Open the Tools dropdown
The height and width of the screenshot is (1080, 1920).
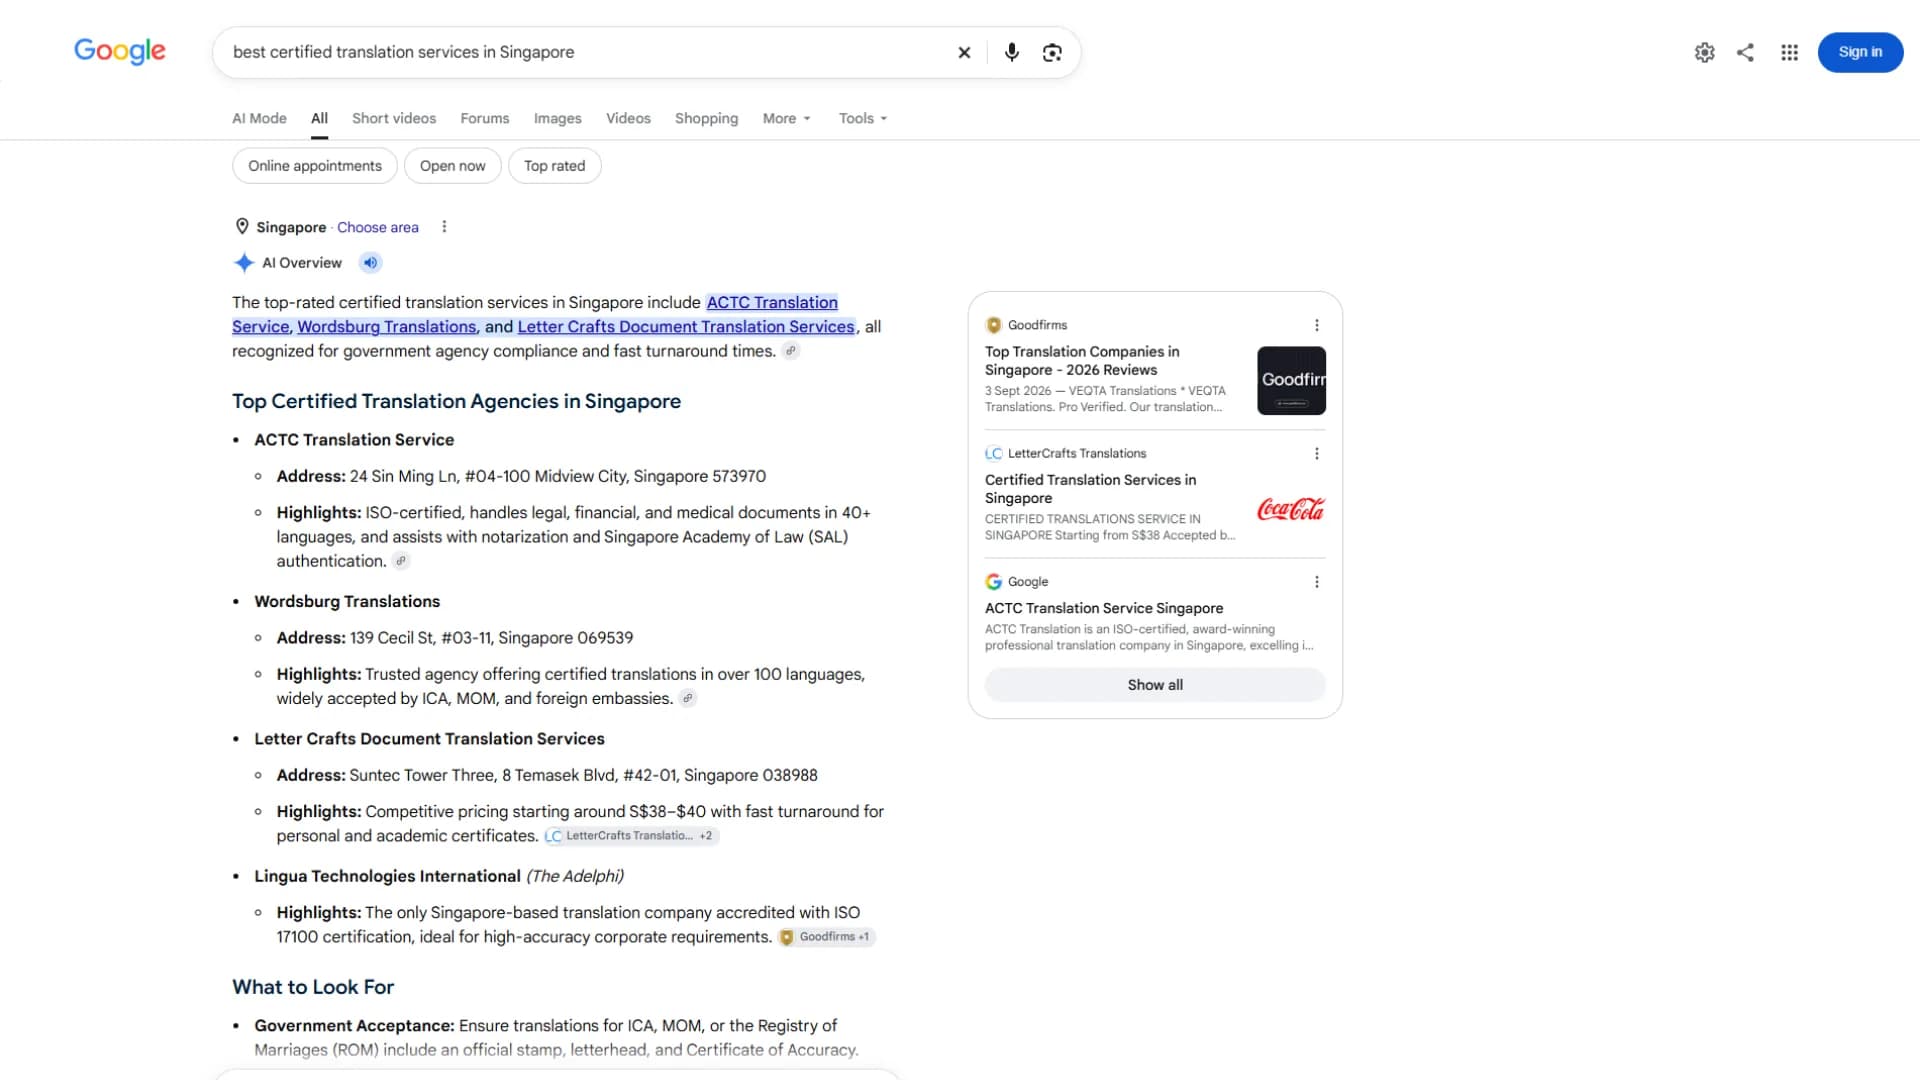click(x=862, y=118)
